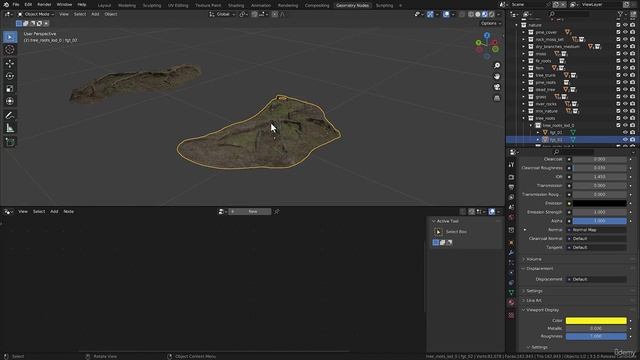The image size is (640, 360).
Task: Select the Scale tool
Action: point(10,89)
